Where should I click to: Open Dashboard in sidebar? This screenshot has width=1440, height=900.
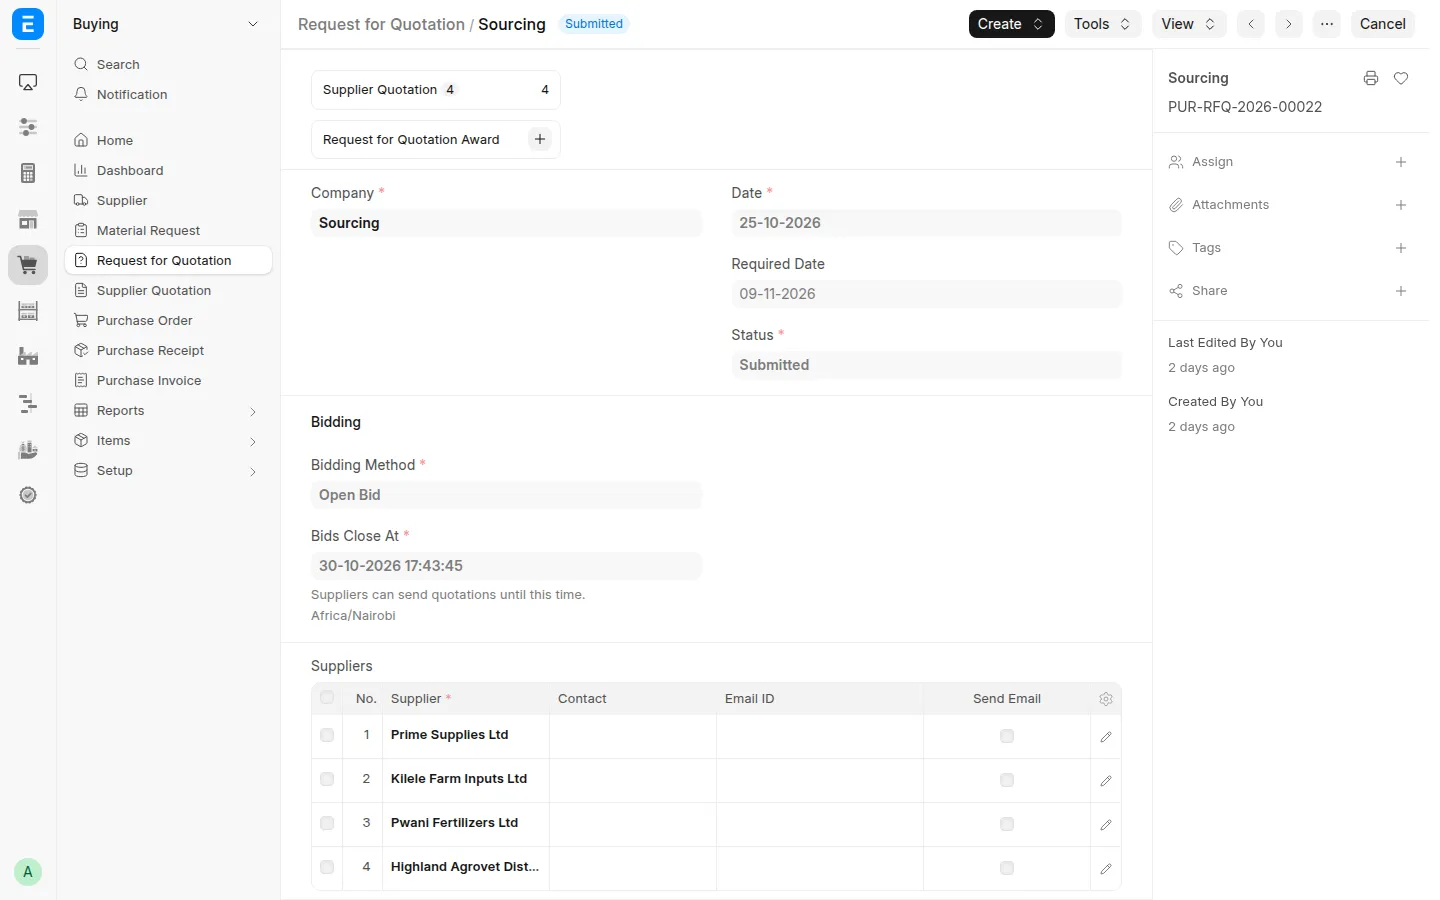(168, 171)
